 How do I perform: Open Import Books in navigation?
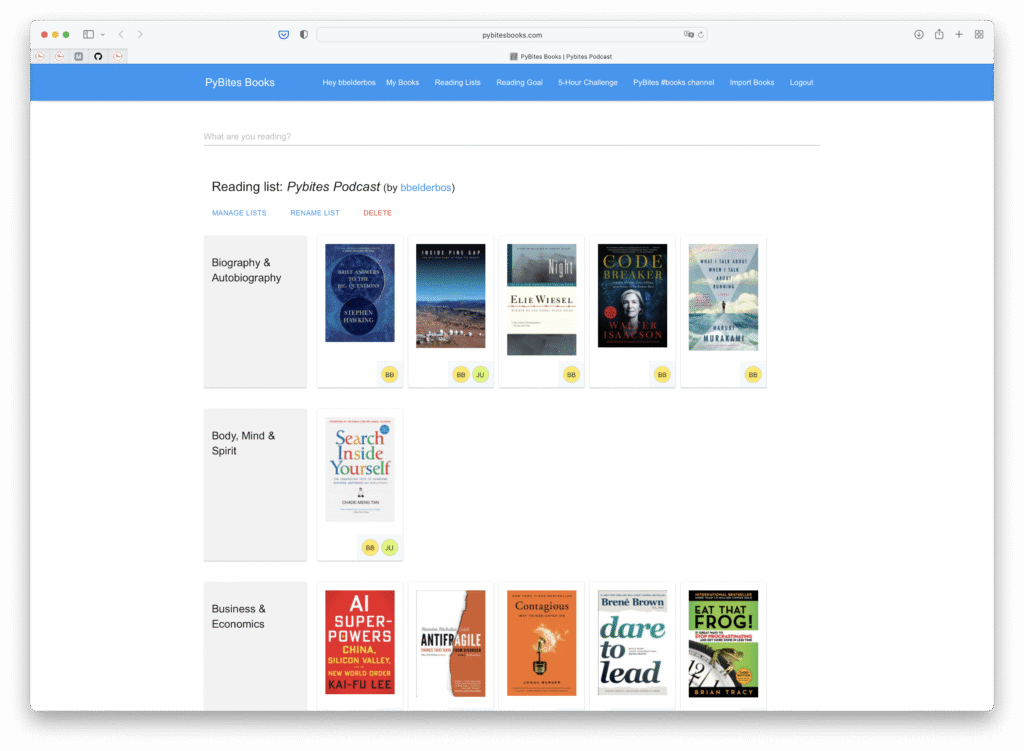click(752, 83)
